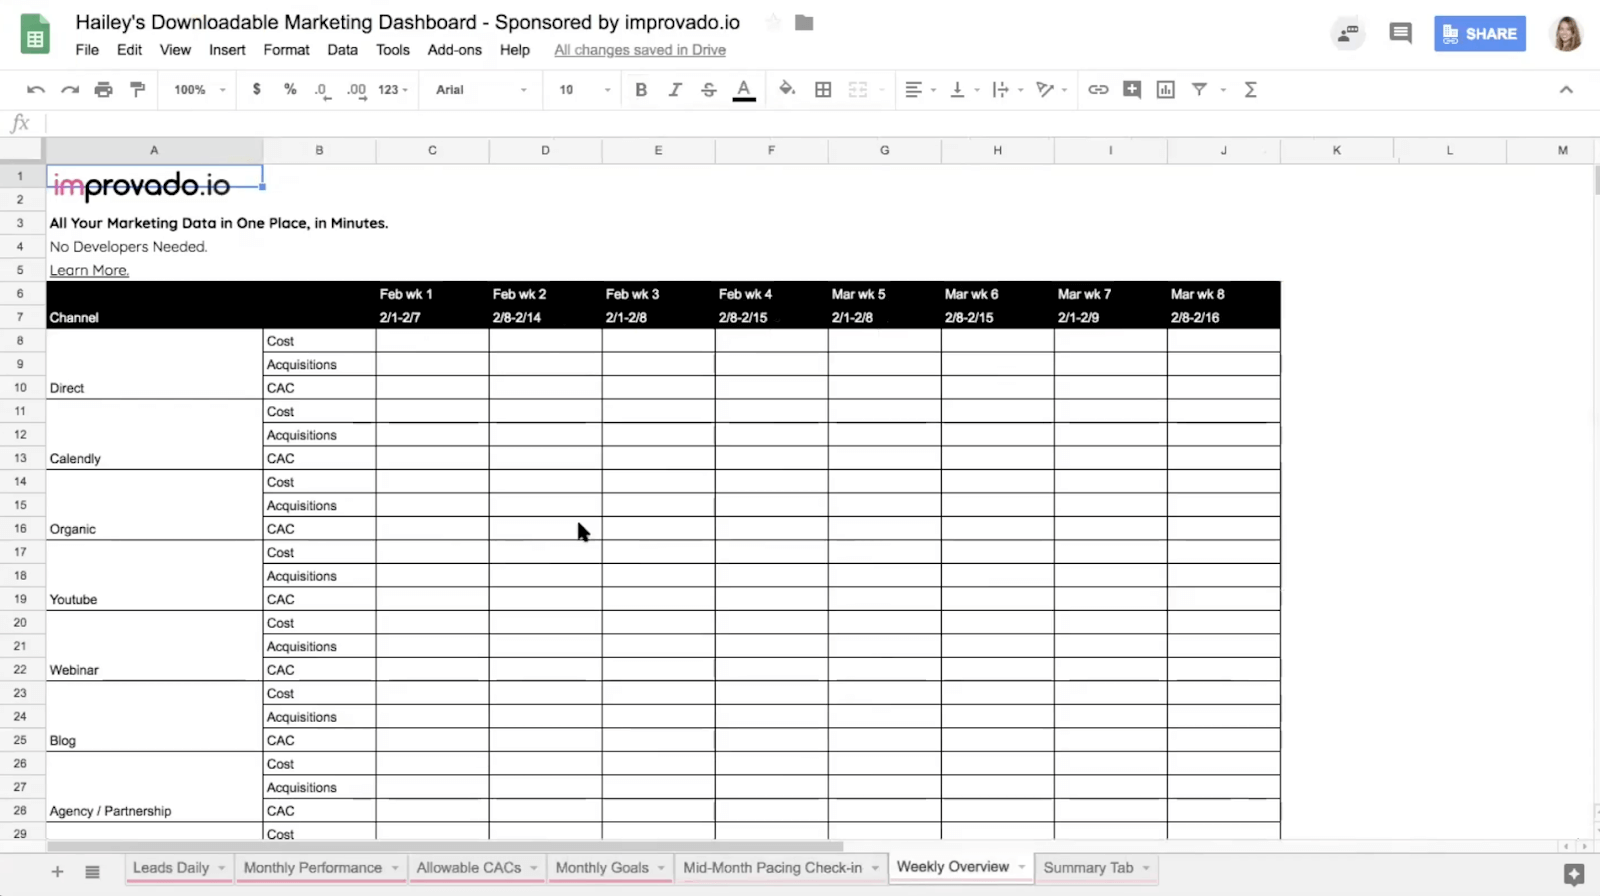Open the vertical align dropdown

pos(964,90)
